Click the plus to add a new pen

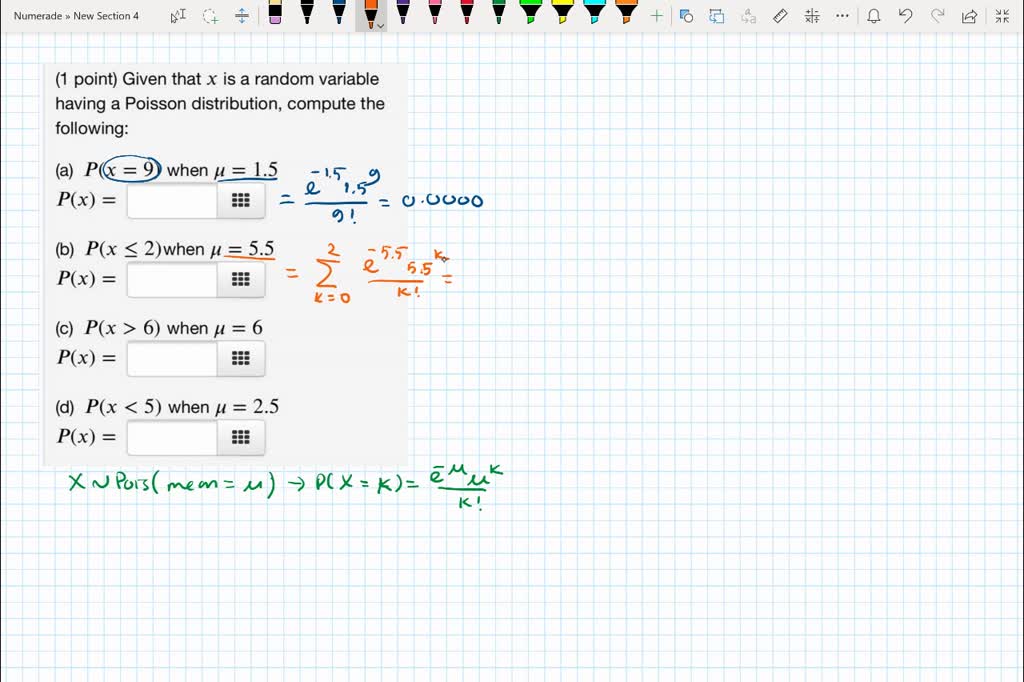pyautogui.click(x=656, y=16)
